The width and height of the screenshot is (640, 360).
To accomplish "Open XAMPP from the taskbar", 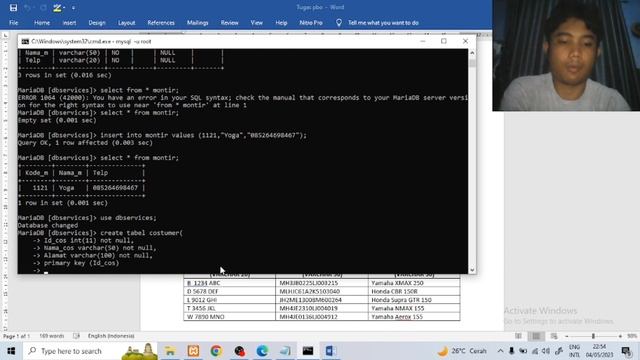I will [193, 351].
